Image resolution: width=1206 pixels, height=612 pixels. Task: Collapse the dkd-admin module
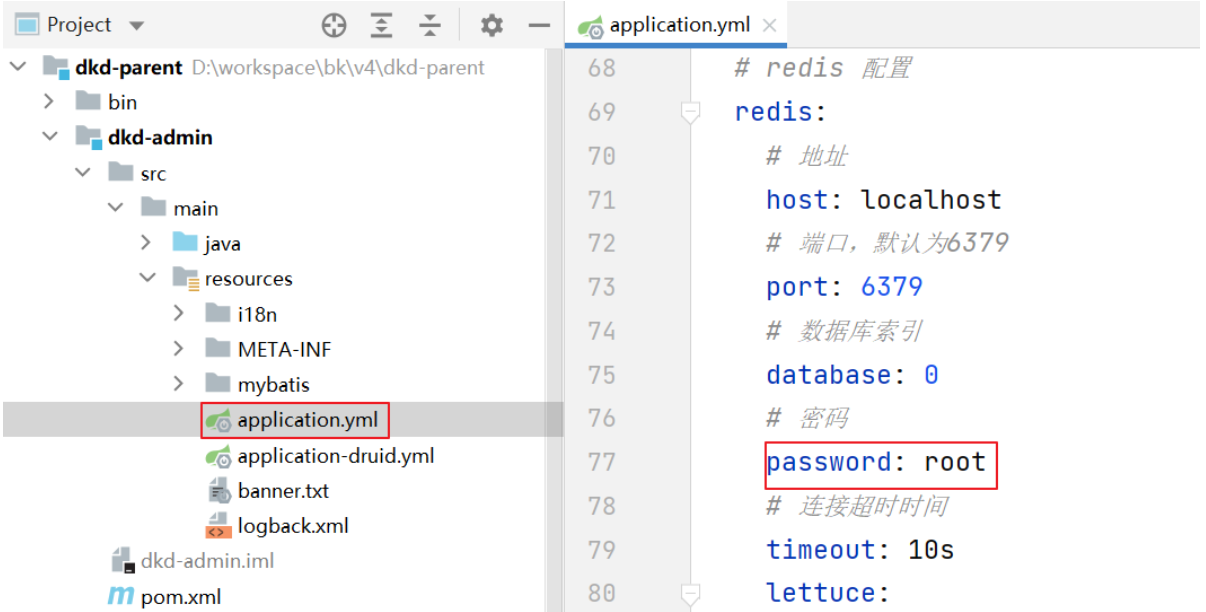(x=50, y=137)
